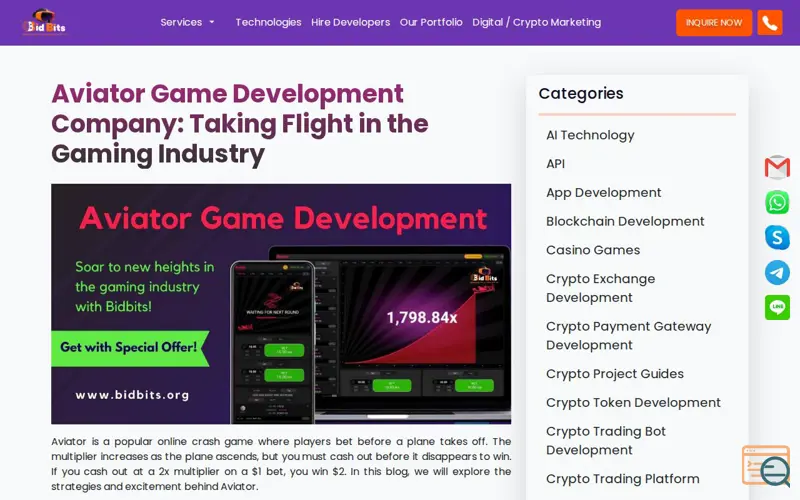Image resolution: width=800 pixels, height=500 pixels.
Task: Click the orange phone call icon
Action: [x=770, y=22]
